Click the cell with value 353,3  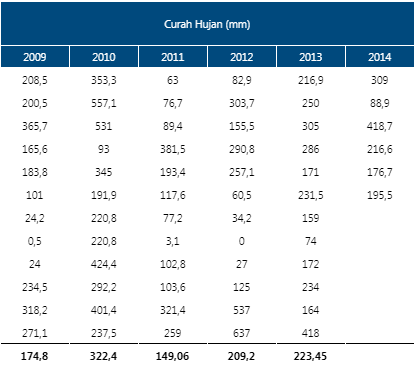[104, 80]
